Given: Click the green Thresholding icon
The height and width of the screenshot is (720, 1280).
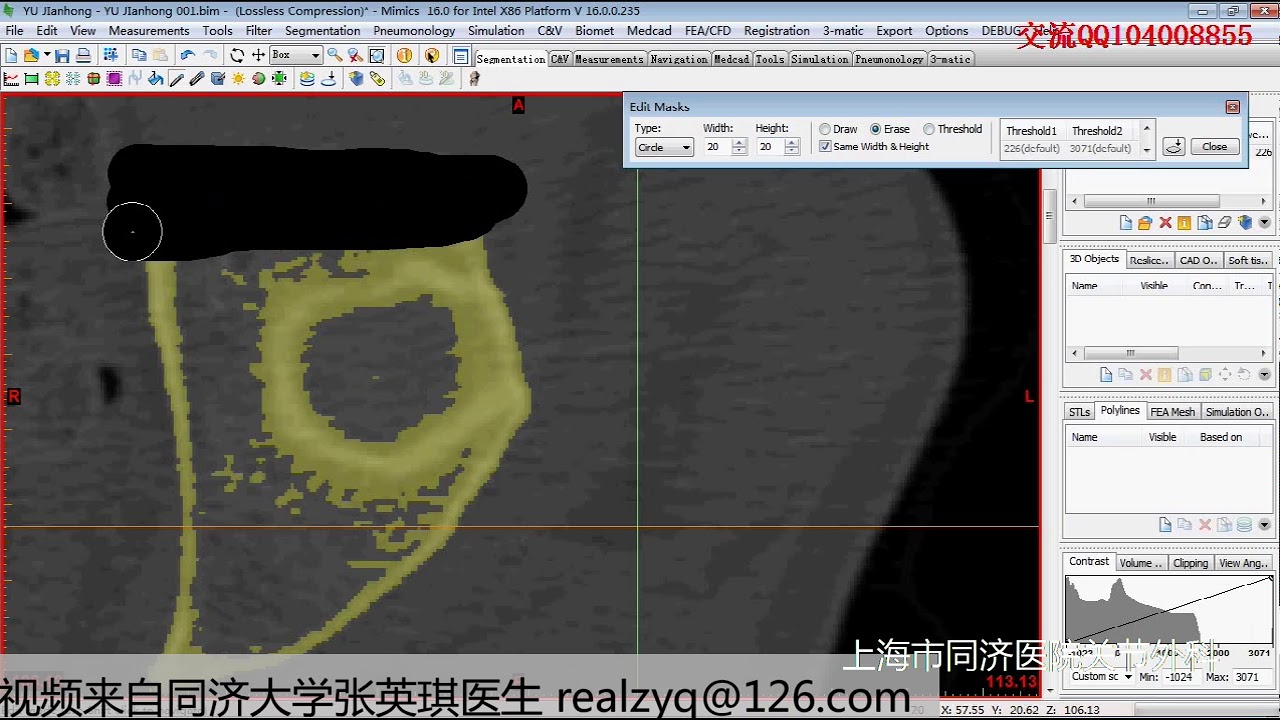Looking at the screenshot, I should click(32, 79).
